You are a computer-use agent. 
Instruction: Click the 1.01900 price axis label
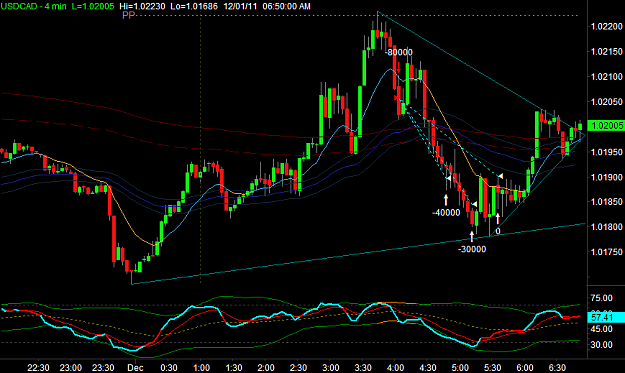(606, 177)
